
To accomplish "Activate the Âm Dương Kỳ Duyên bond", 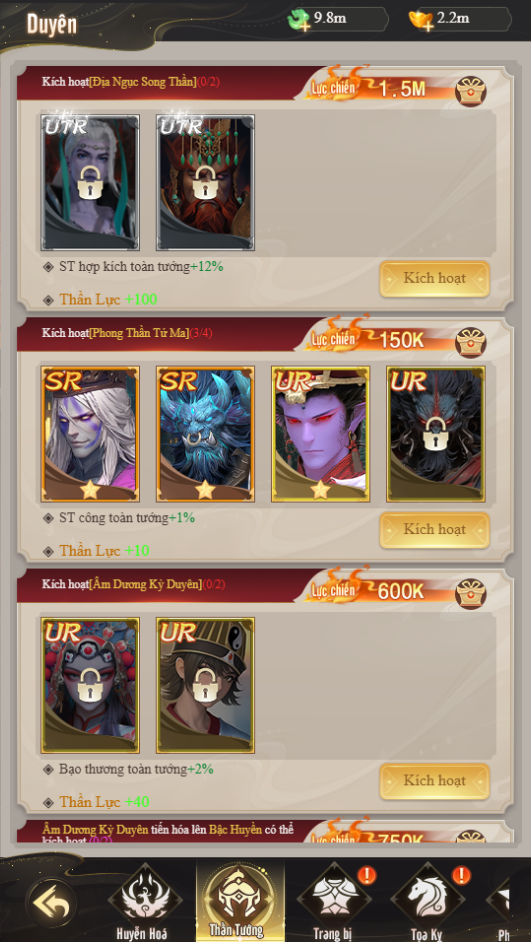I will coord(434,781).
